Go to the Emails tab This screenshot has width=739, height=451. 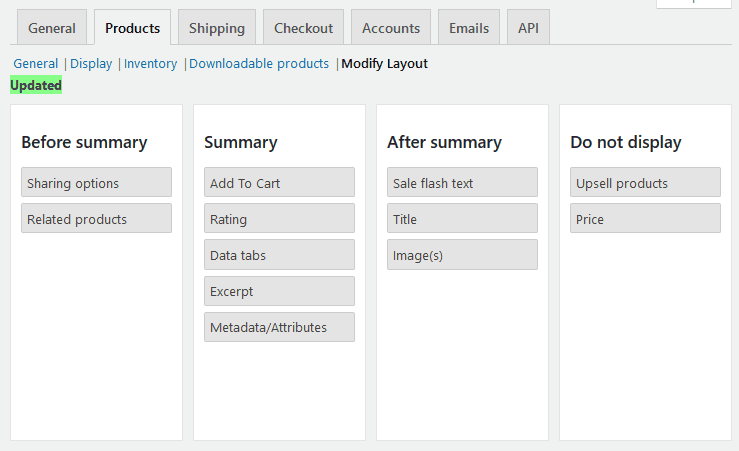pyautogui.click(x=469, y=28)
